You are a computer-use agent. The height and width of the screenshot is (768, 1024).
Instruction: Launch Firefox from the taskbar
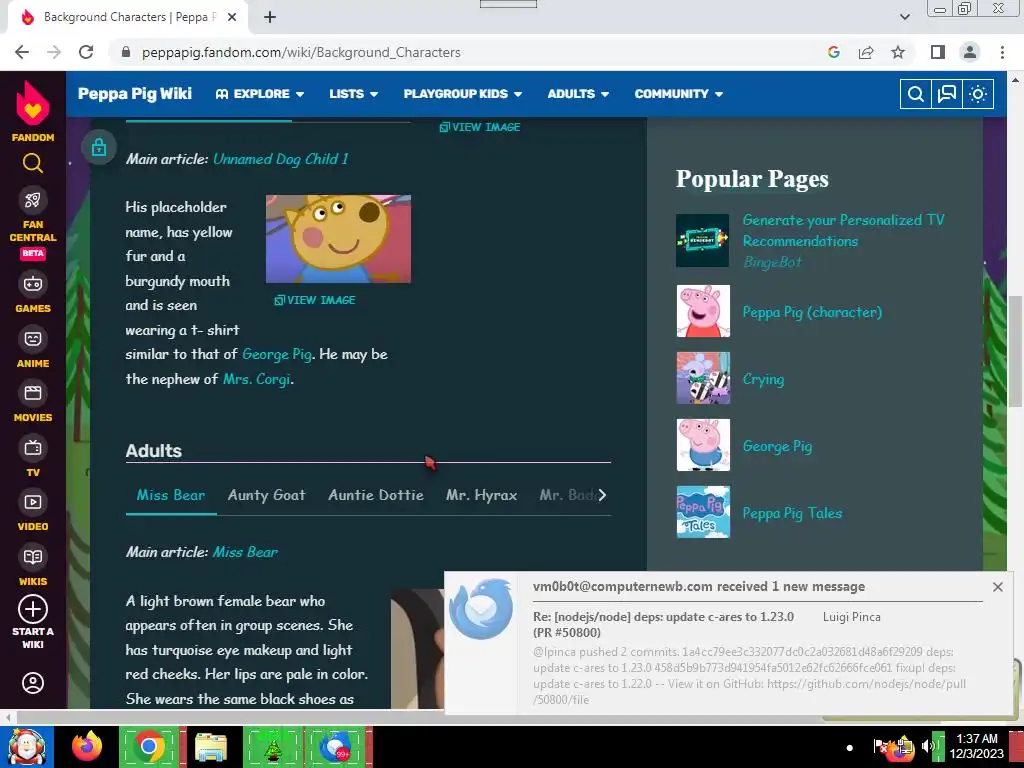coord(87,747)
